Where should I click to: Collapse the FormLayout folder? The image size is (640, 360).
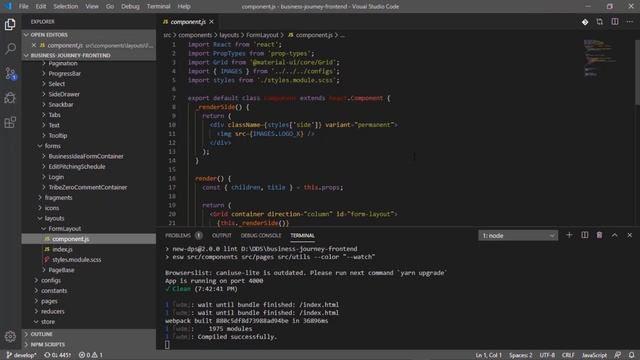click(x=64, y=229)
